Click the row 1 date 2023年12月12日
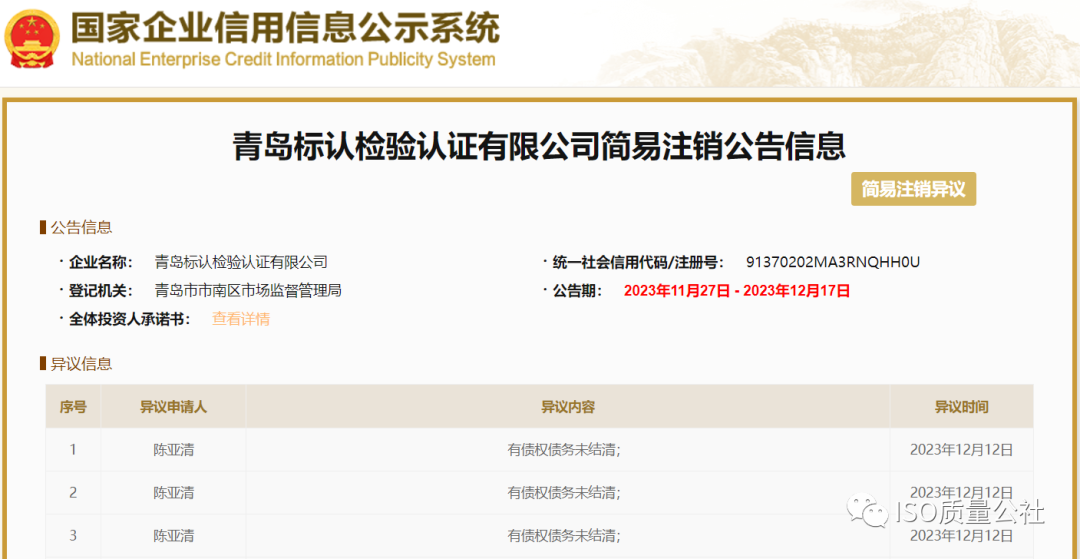The width and height of the screenshot is (1080, 559). pyautogui.click(x=962, y=450)
